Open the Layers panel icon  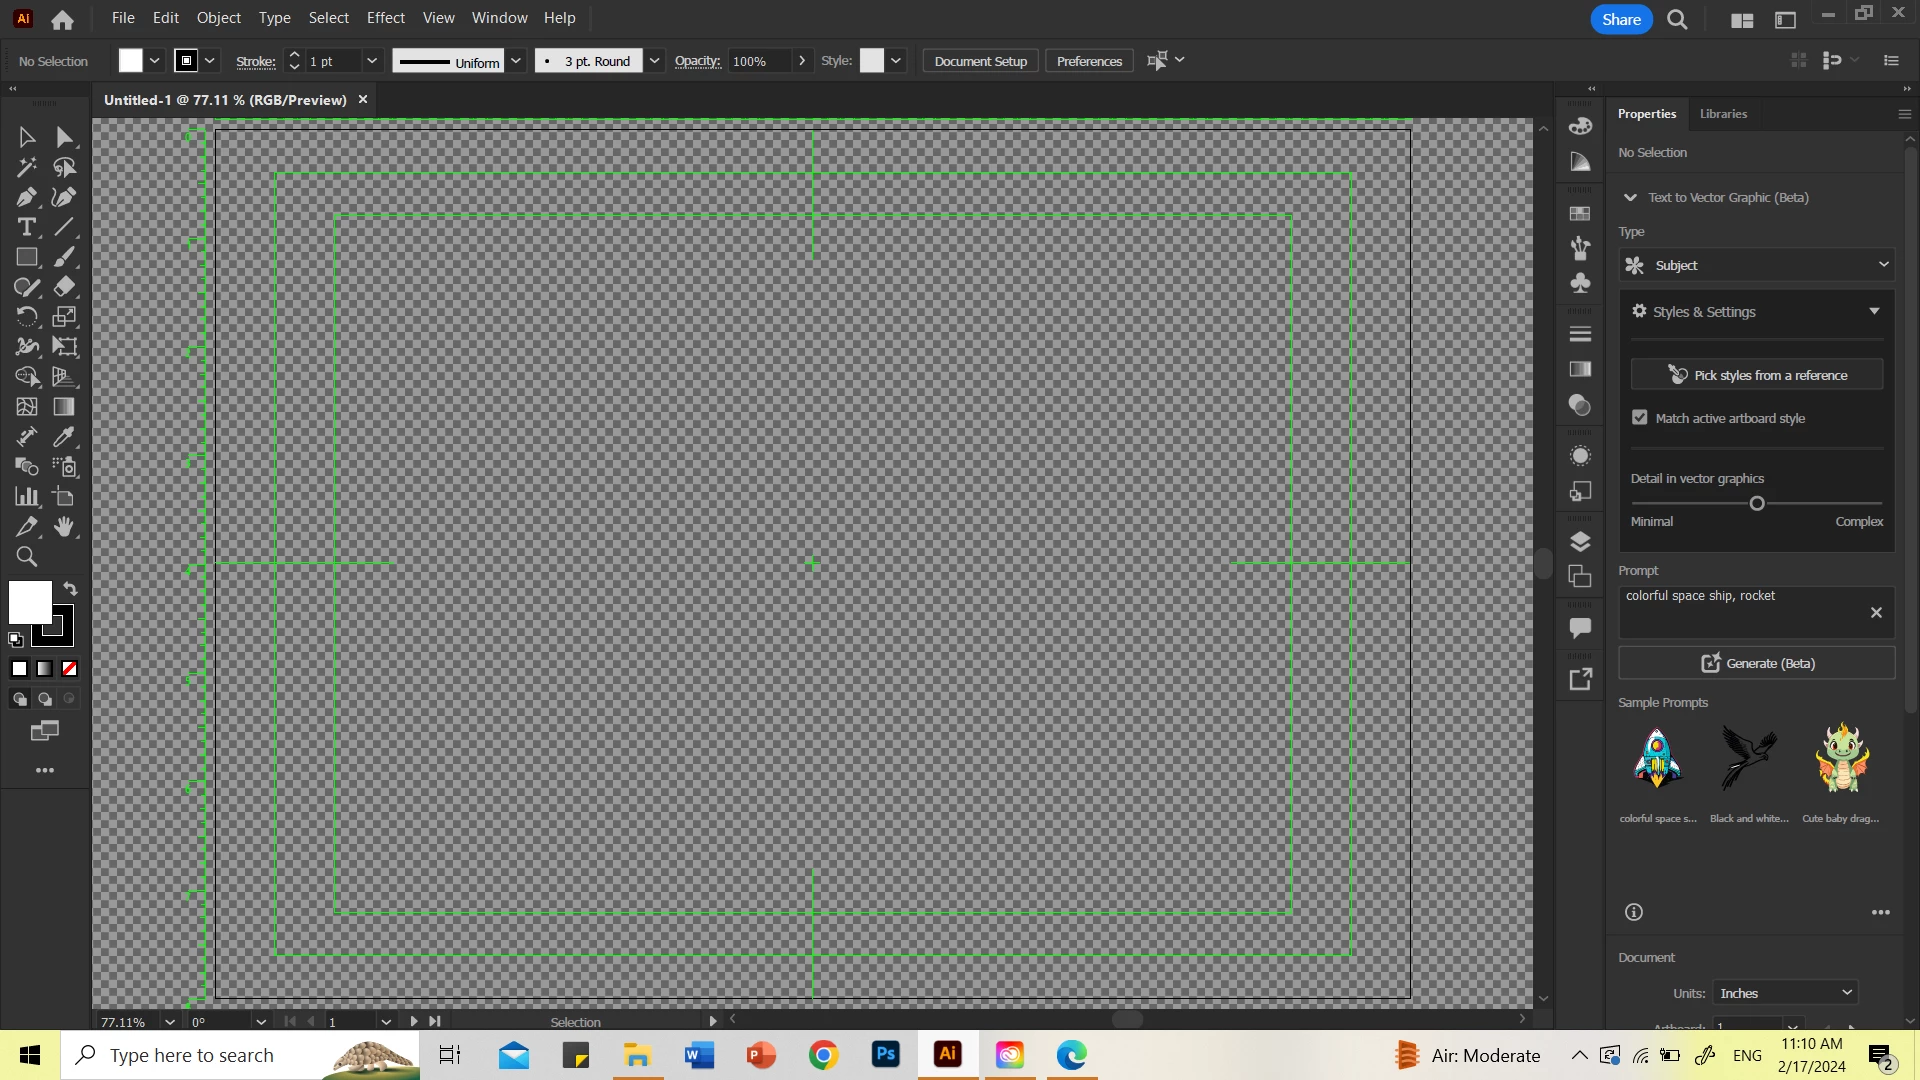click(x=1580, y=542)
